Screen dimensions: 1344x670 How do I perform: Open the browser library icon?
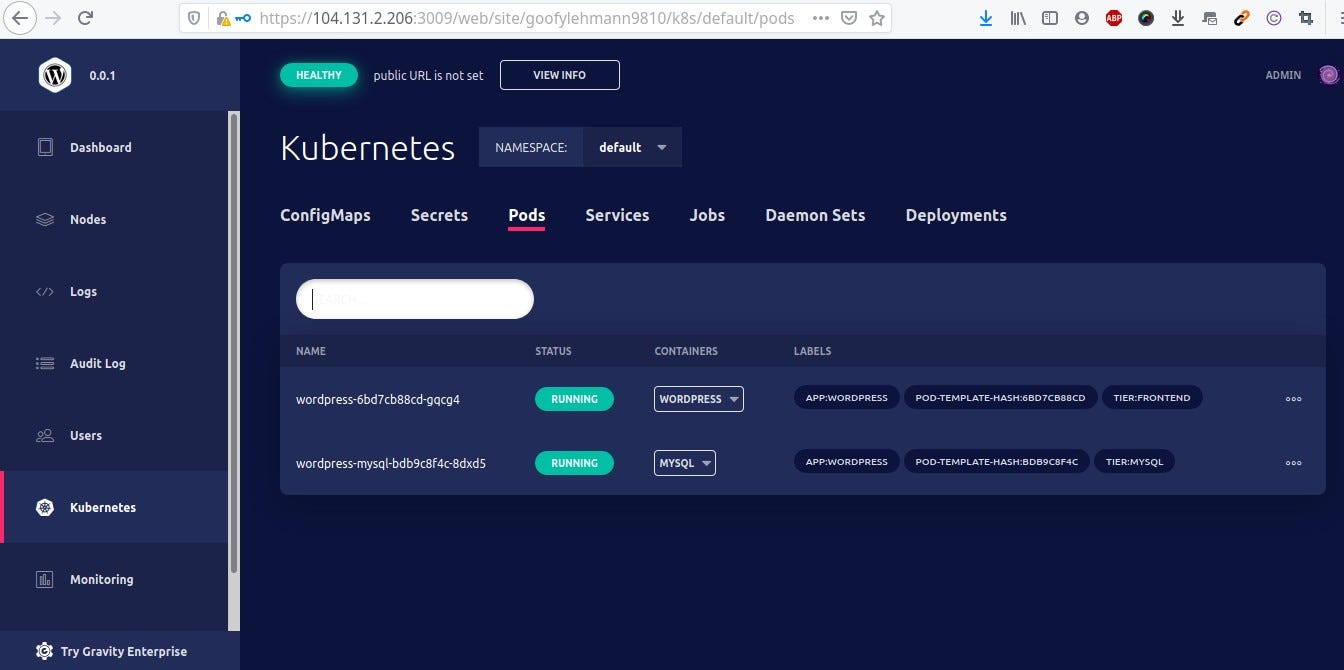click(x=1018, y=18)
